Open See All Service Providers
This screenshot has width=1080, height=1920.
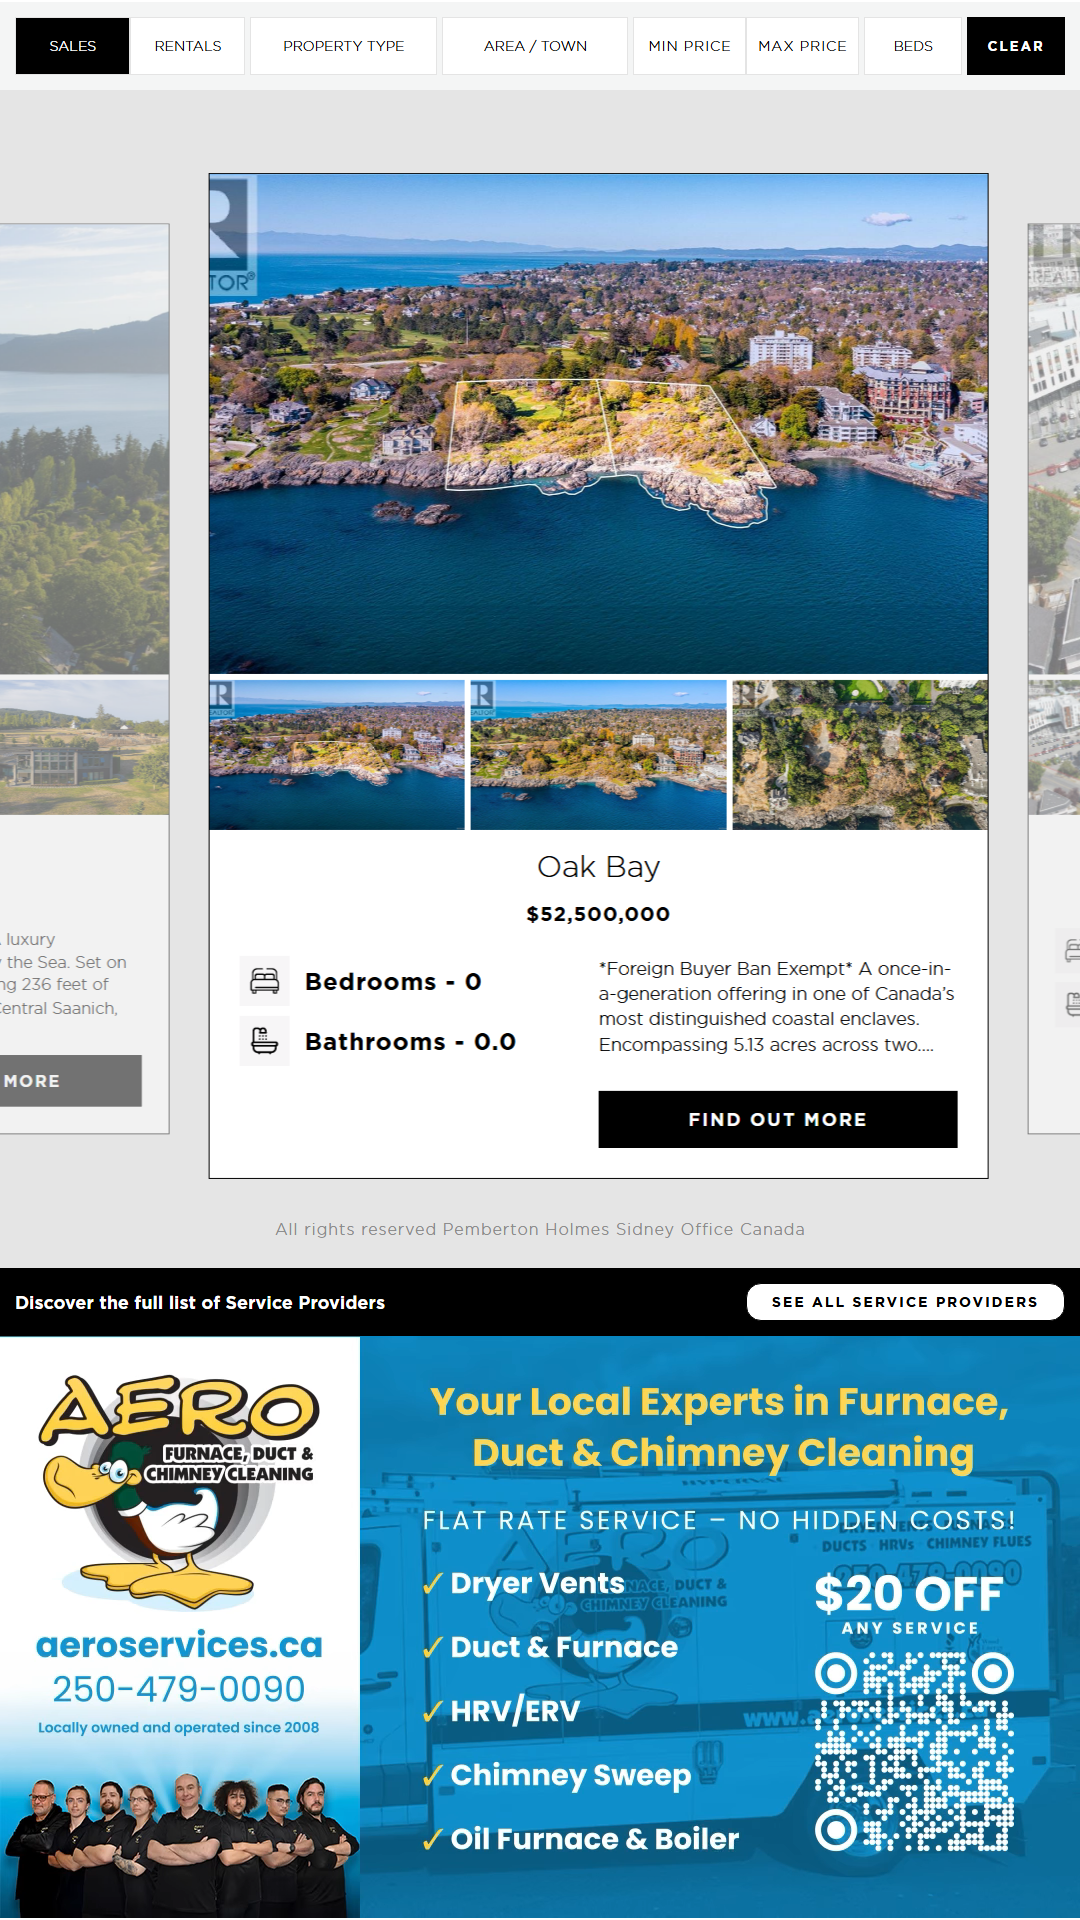point(904,1302)
